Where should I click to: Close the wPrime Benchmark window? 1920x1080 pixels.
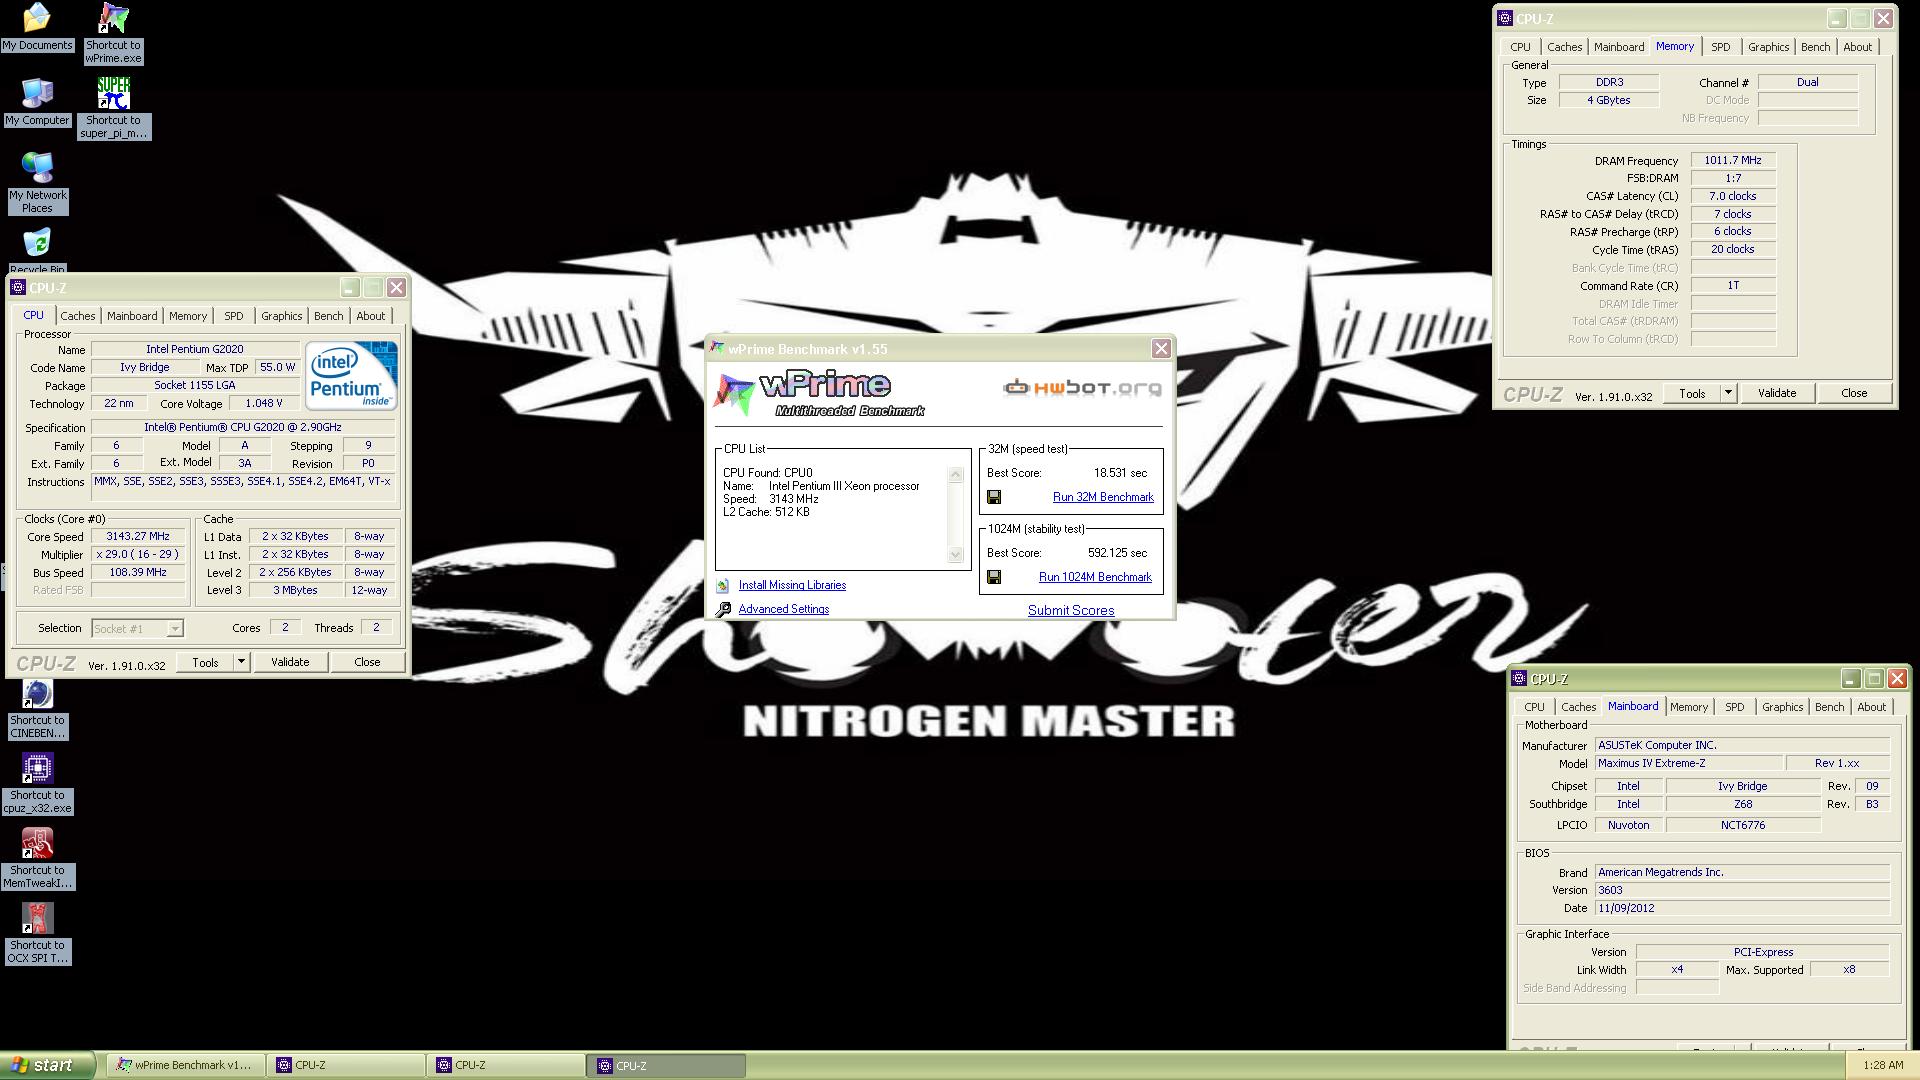(x=1161, y=348)
